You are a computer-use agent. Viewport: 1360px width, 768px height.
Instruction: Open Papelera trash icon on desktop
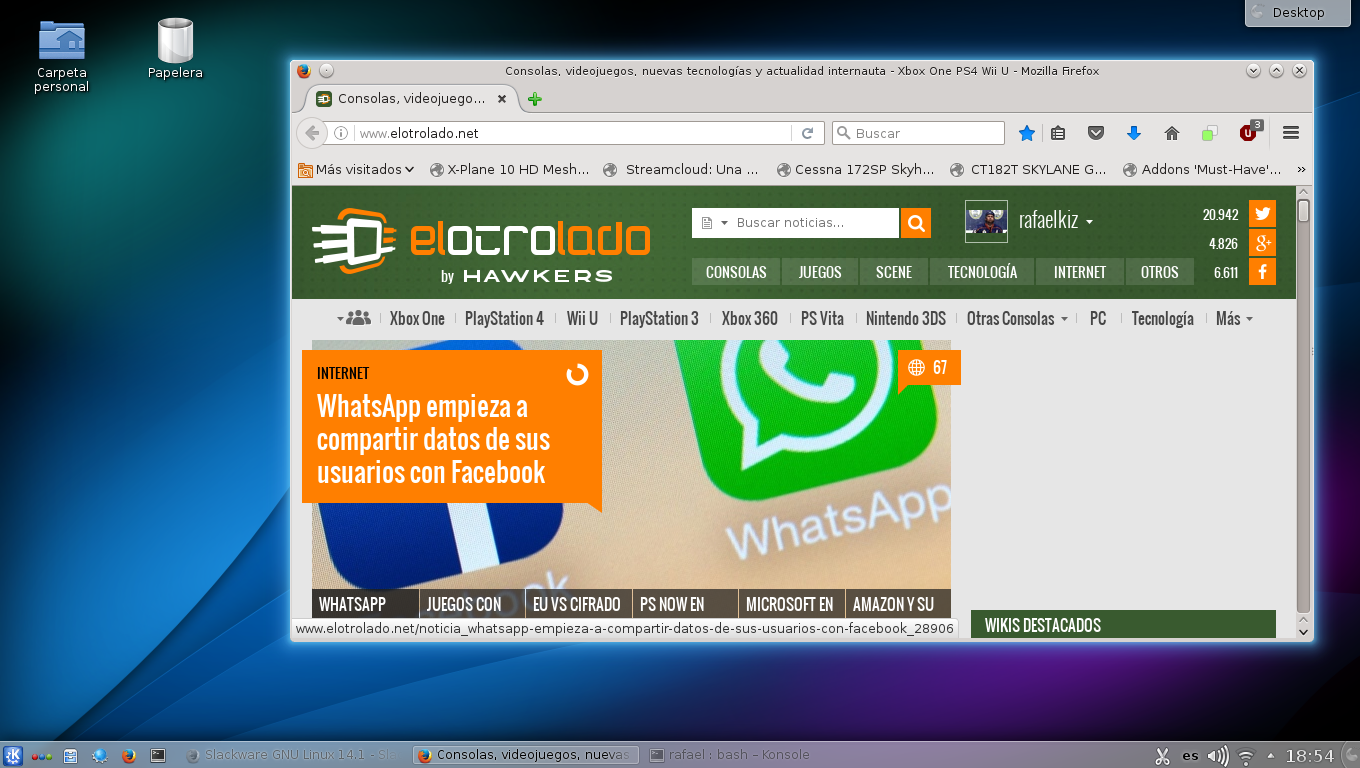tap(175, 50)
